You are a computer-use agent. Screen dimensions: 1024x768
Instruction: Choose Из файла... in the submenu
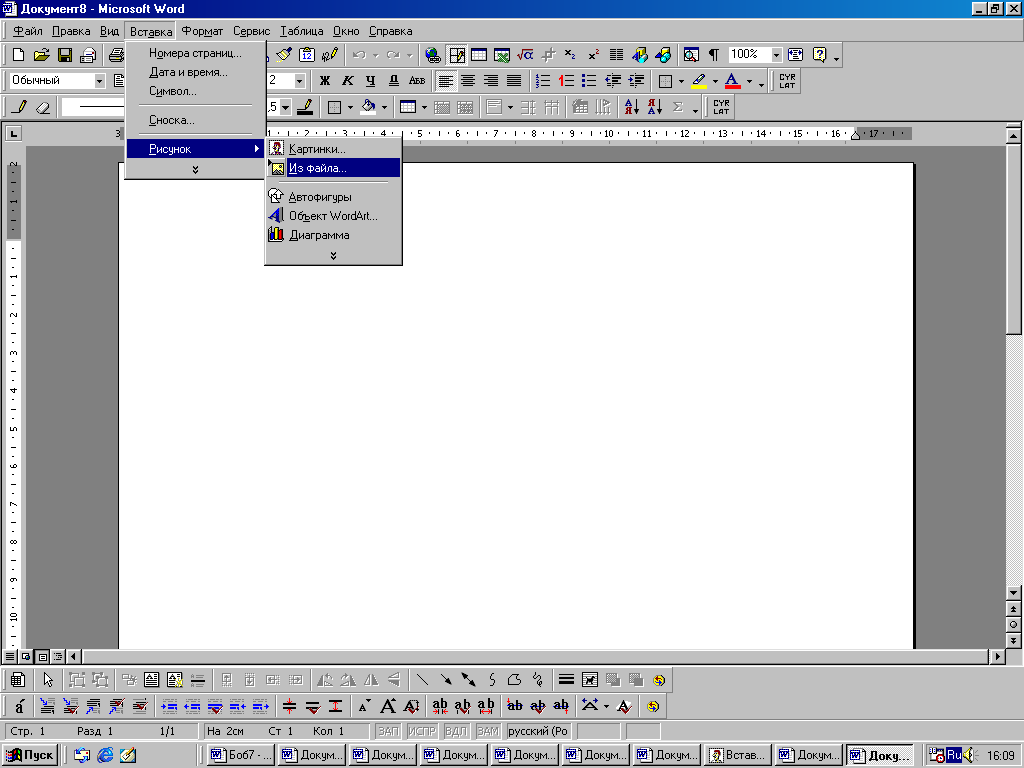pos(333,168)
